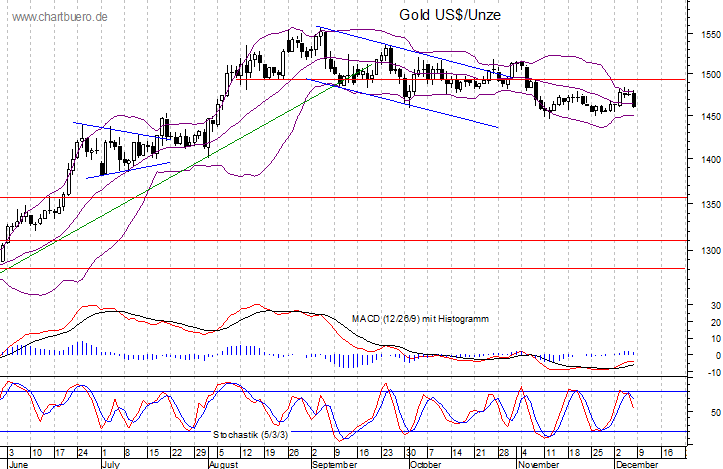Viewport: 723px width, 469px height.
Task: Click date label 12 in August
Action: tap(247, 453)
